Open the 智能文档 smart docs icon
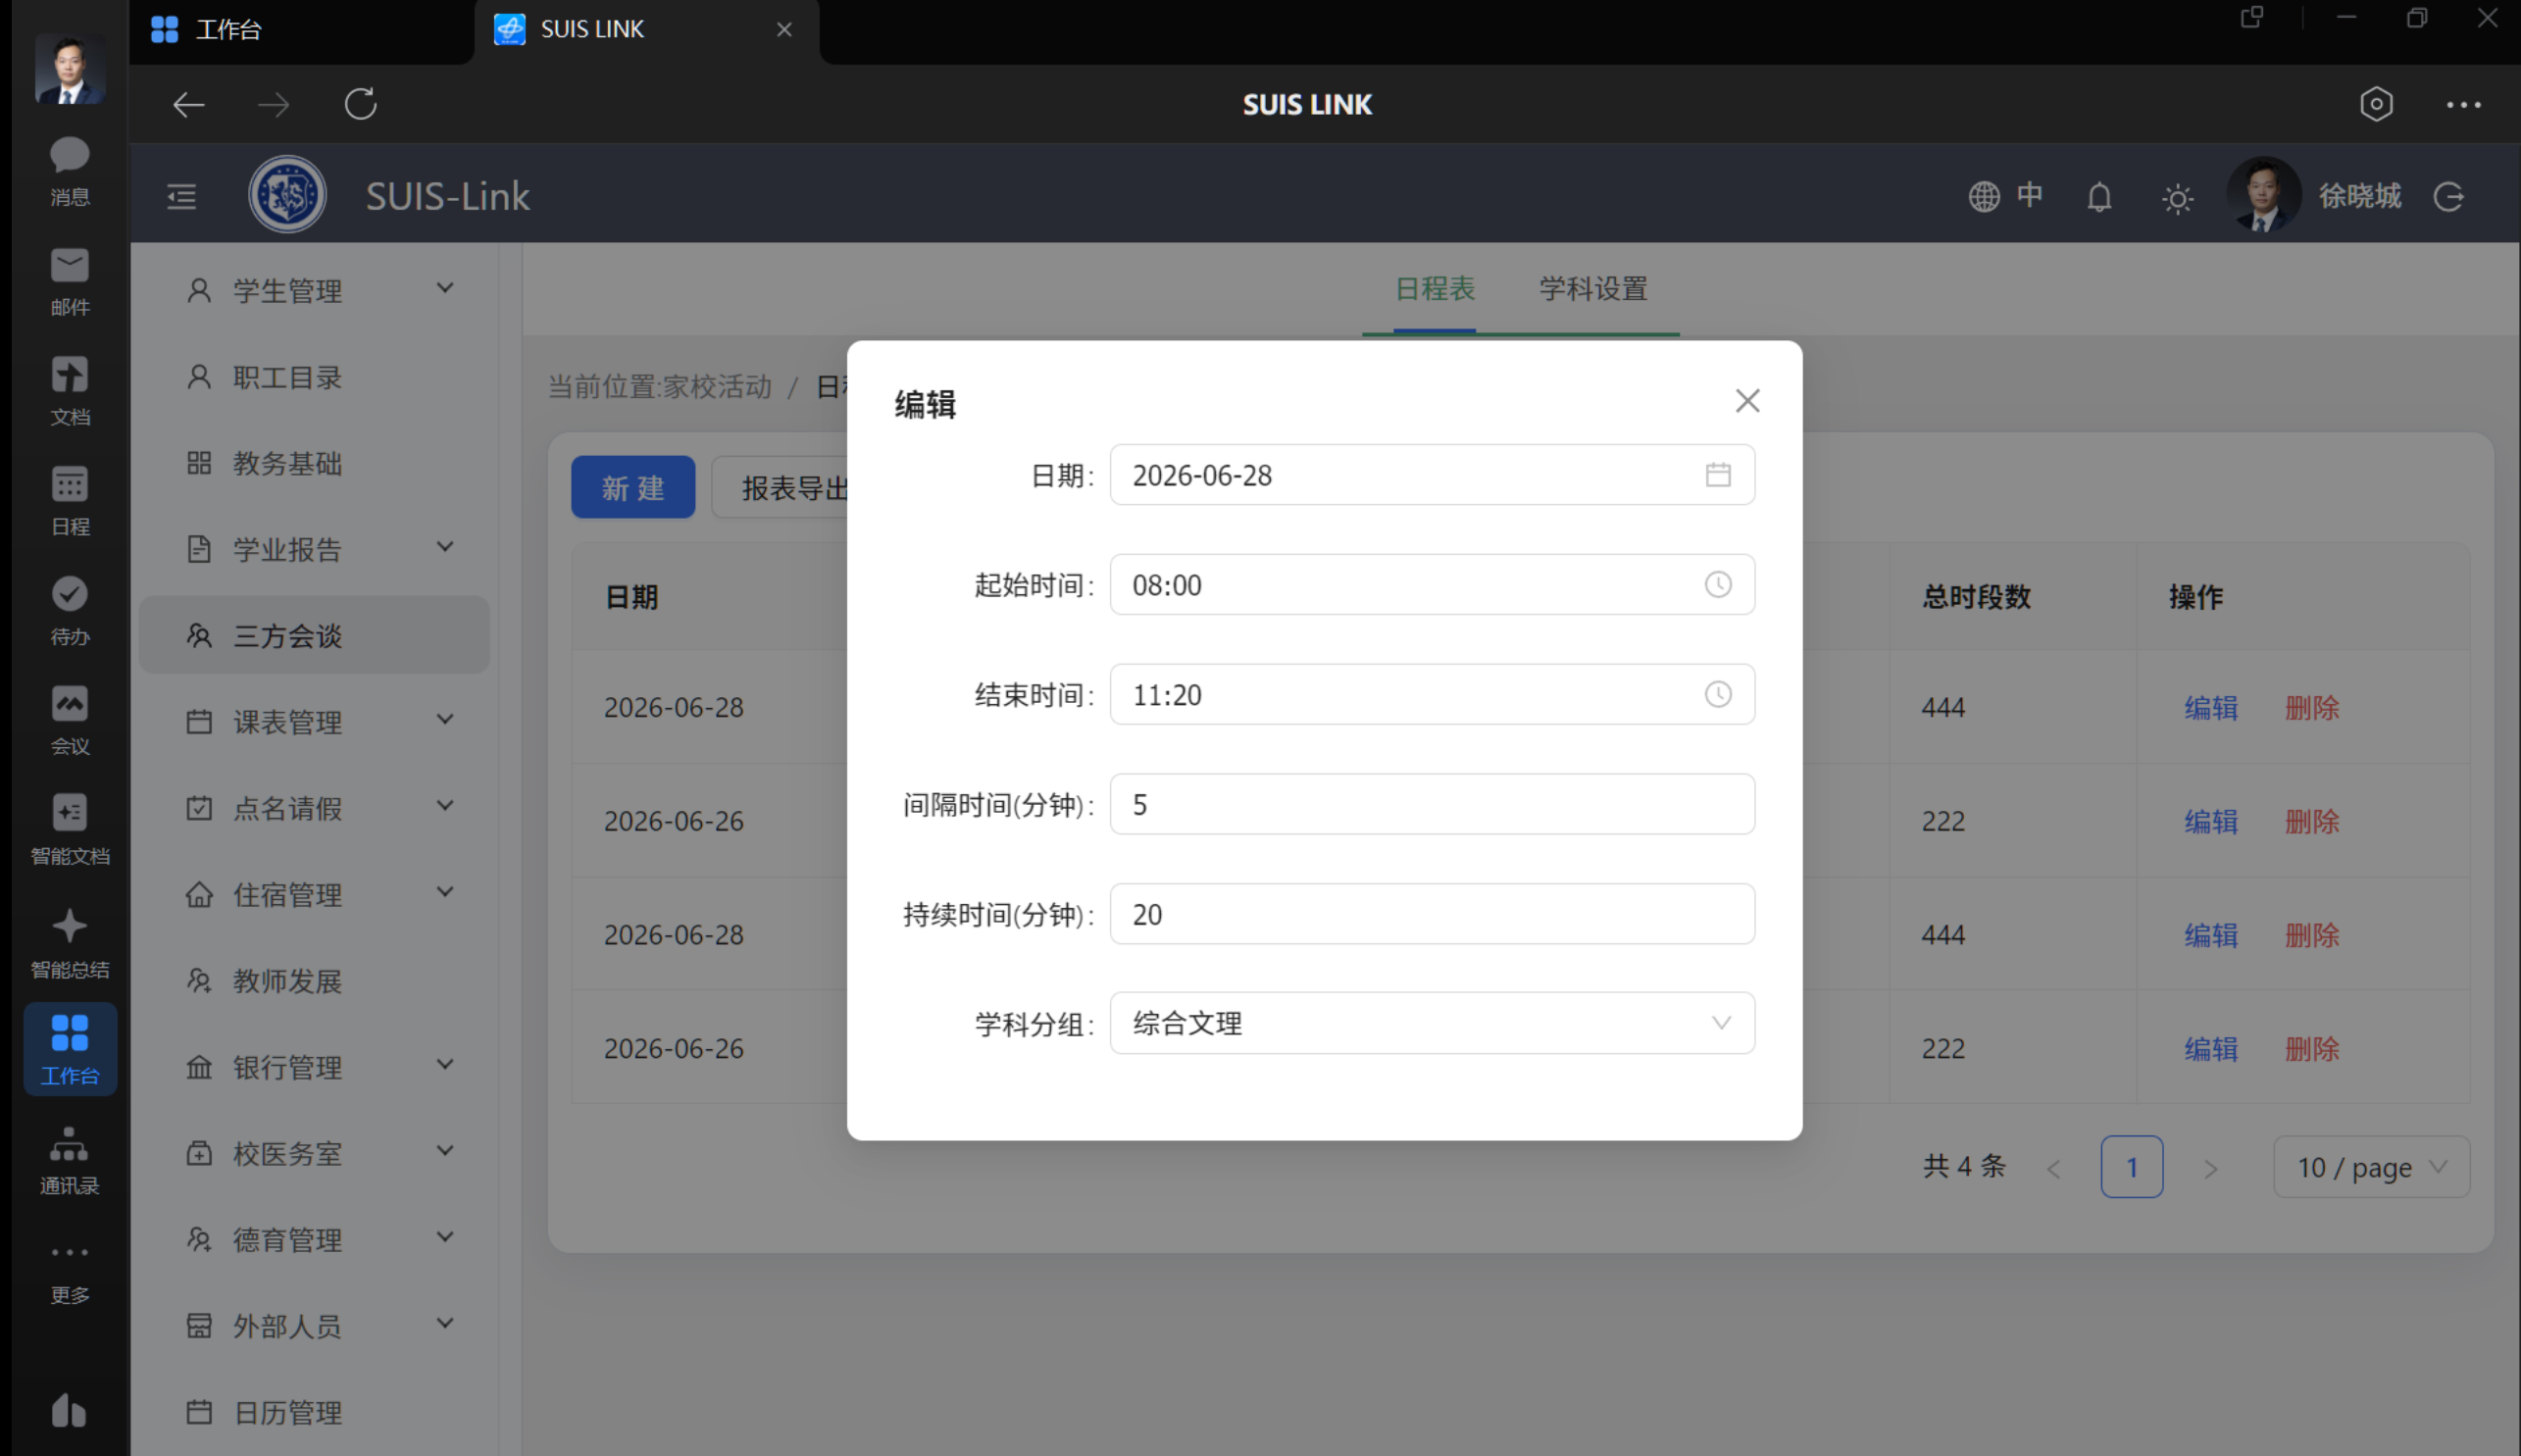This screenshot has height=1456, width=2521. pyautogui.click(x=70, y=830)
